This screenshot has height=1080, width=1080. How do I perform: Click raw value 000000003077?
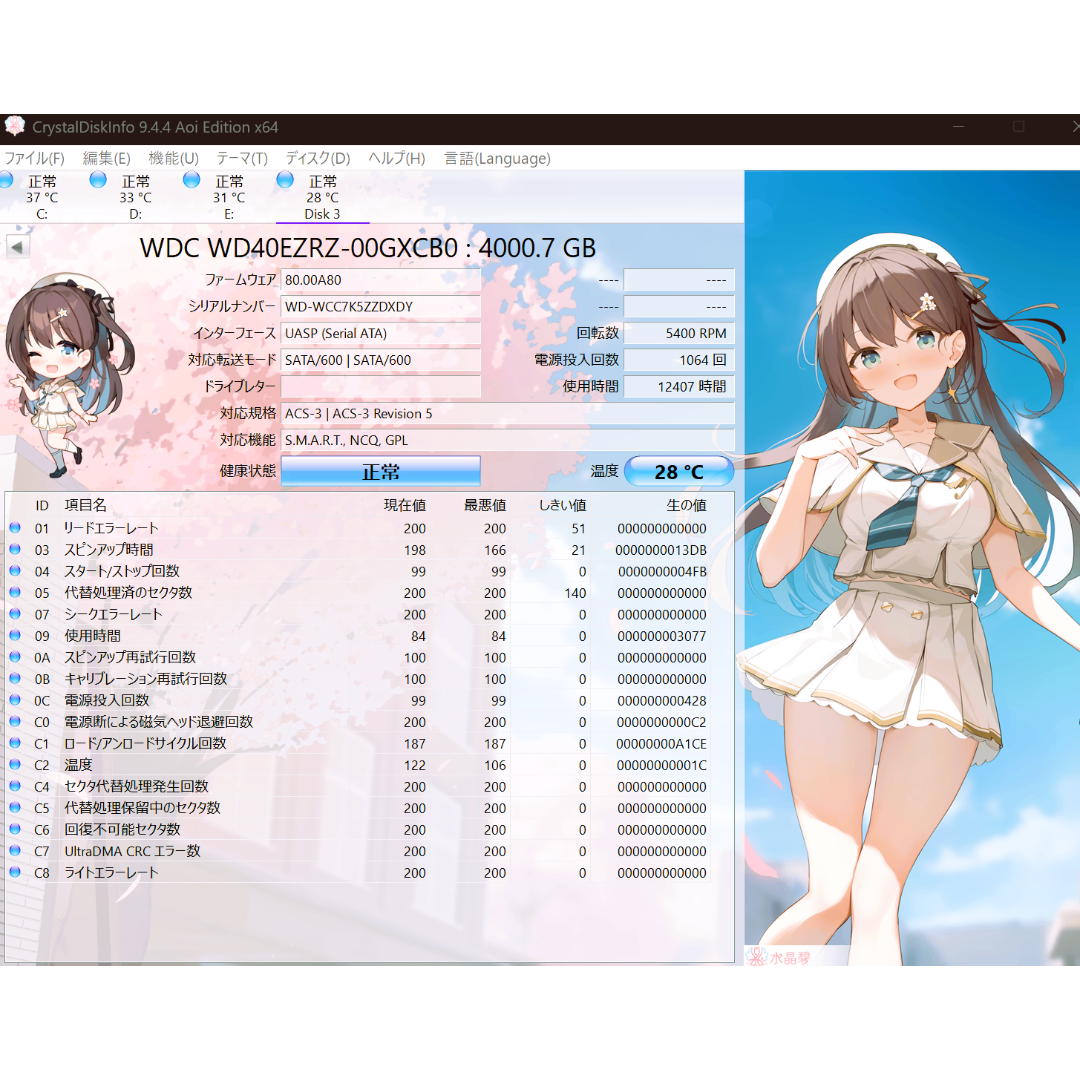(x=661, y=636)
